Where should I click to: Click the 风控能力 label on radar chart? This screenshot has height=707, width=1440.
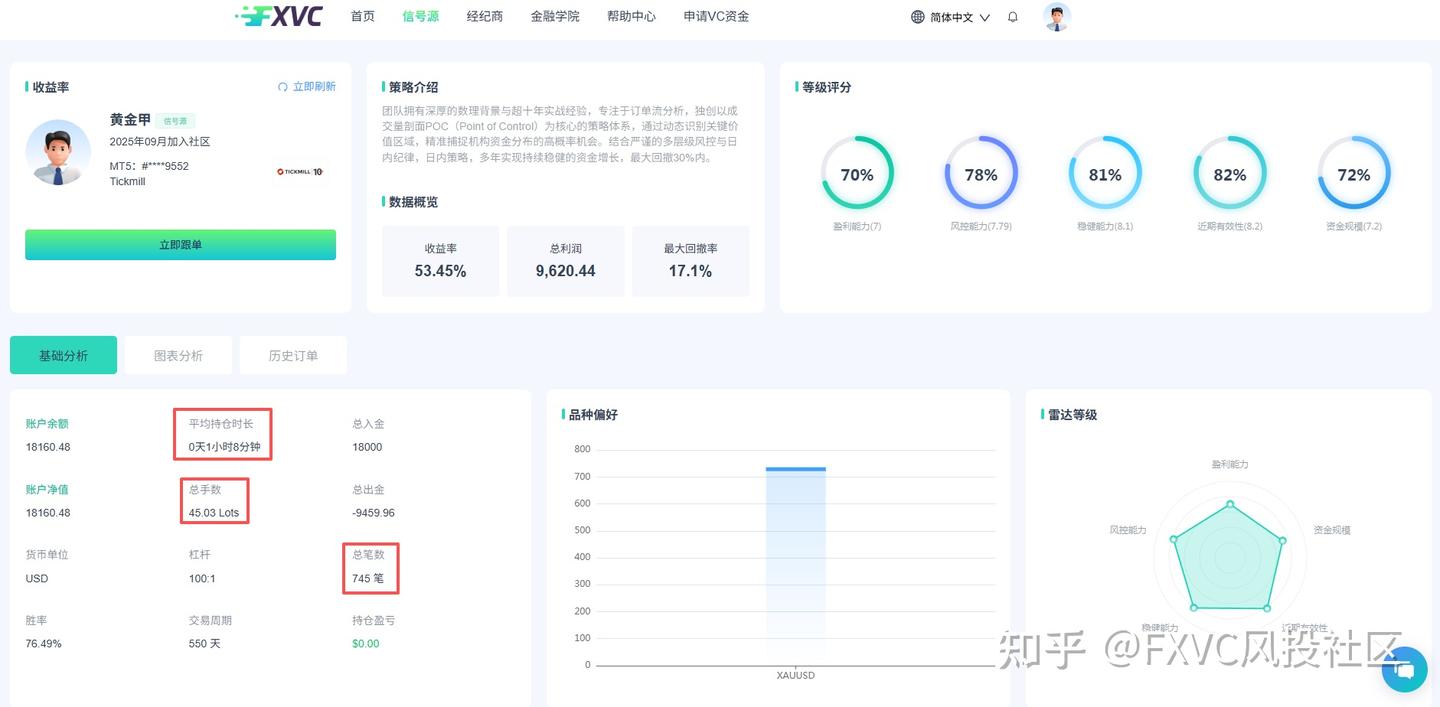tap(1127, 530)
